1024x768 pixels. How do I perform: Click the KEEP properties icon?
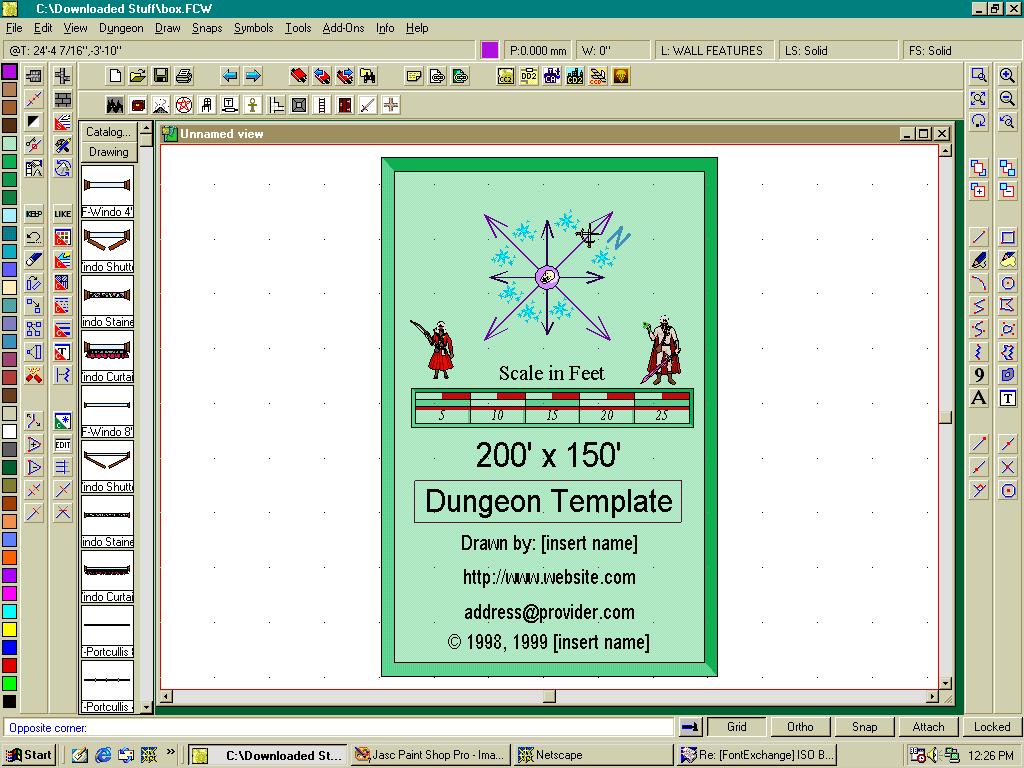[34, 214]
